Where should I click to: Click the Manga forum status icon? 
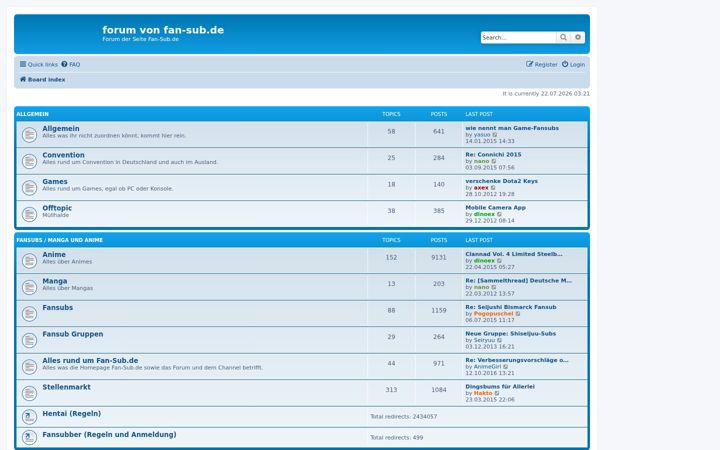tap(29, 287)
